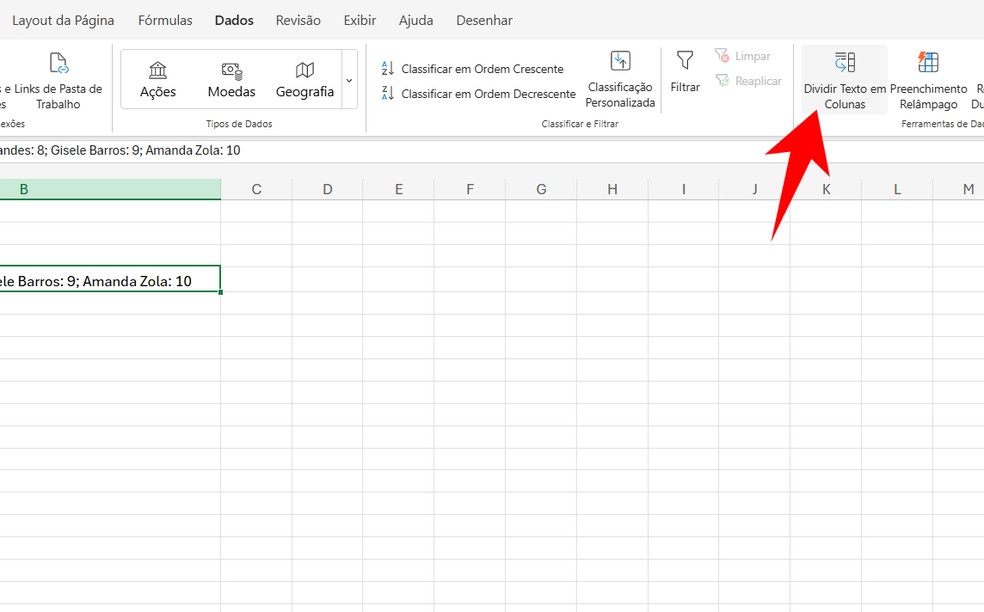The image size is (984, 612).
Task: Click Dividir Texto em Colunas
Action: click(x=844, y=80)
